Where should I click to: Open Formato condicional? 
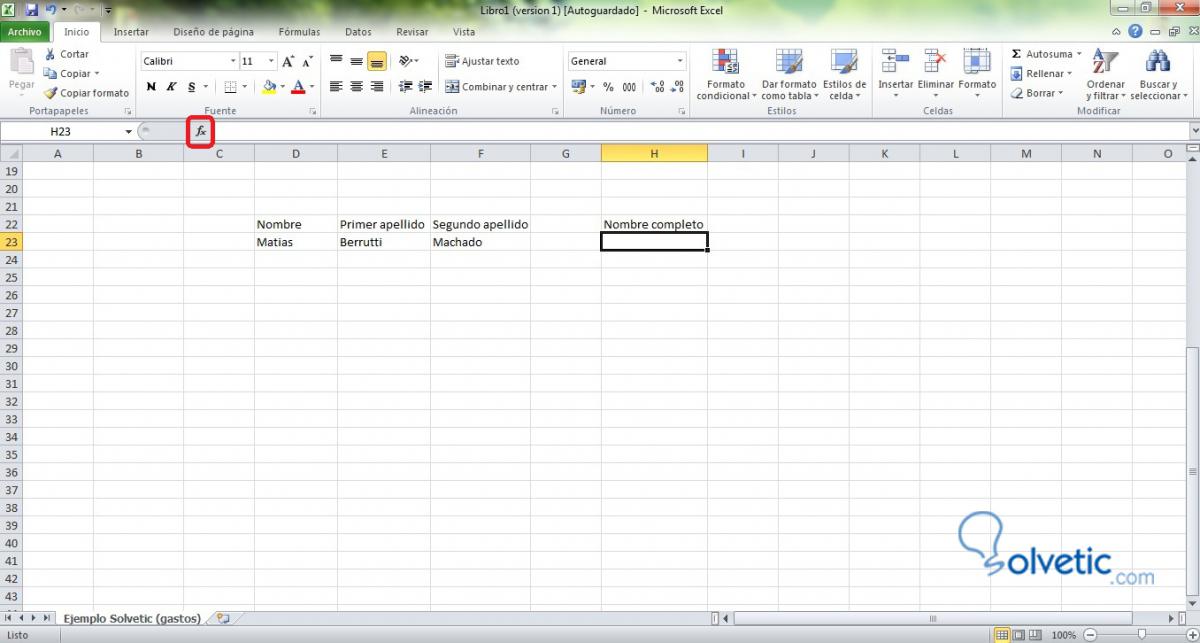point(726,75)
